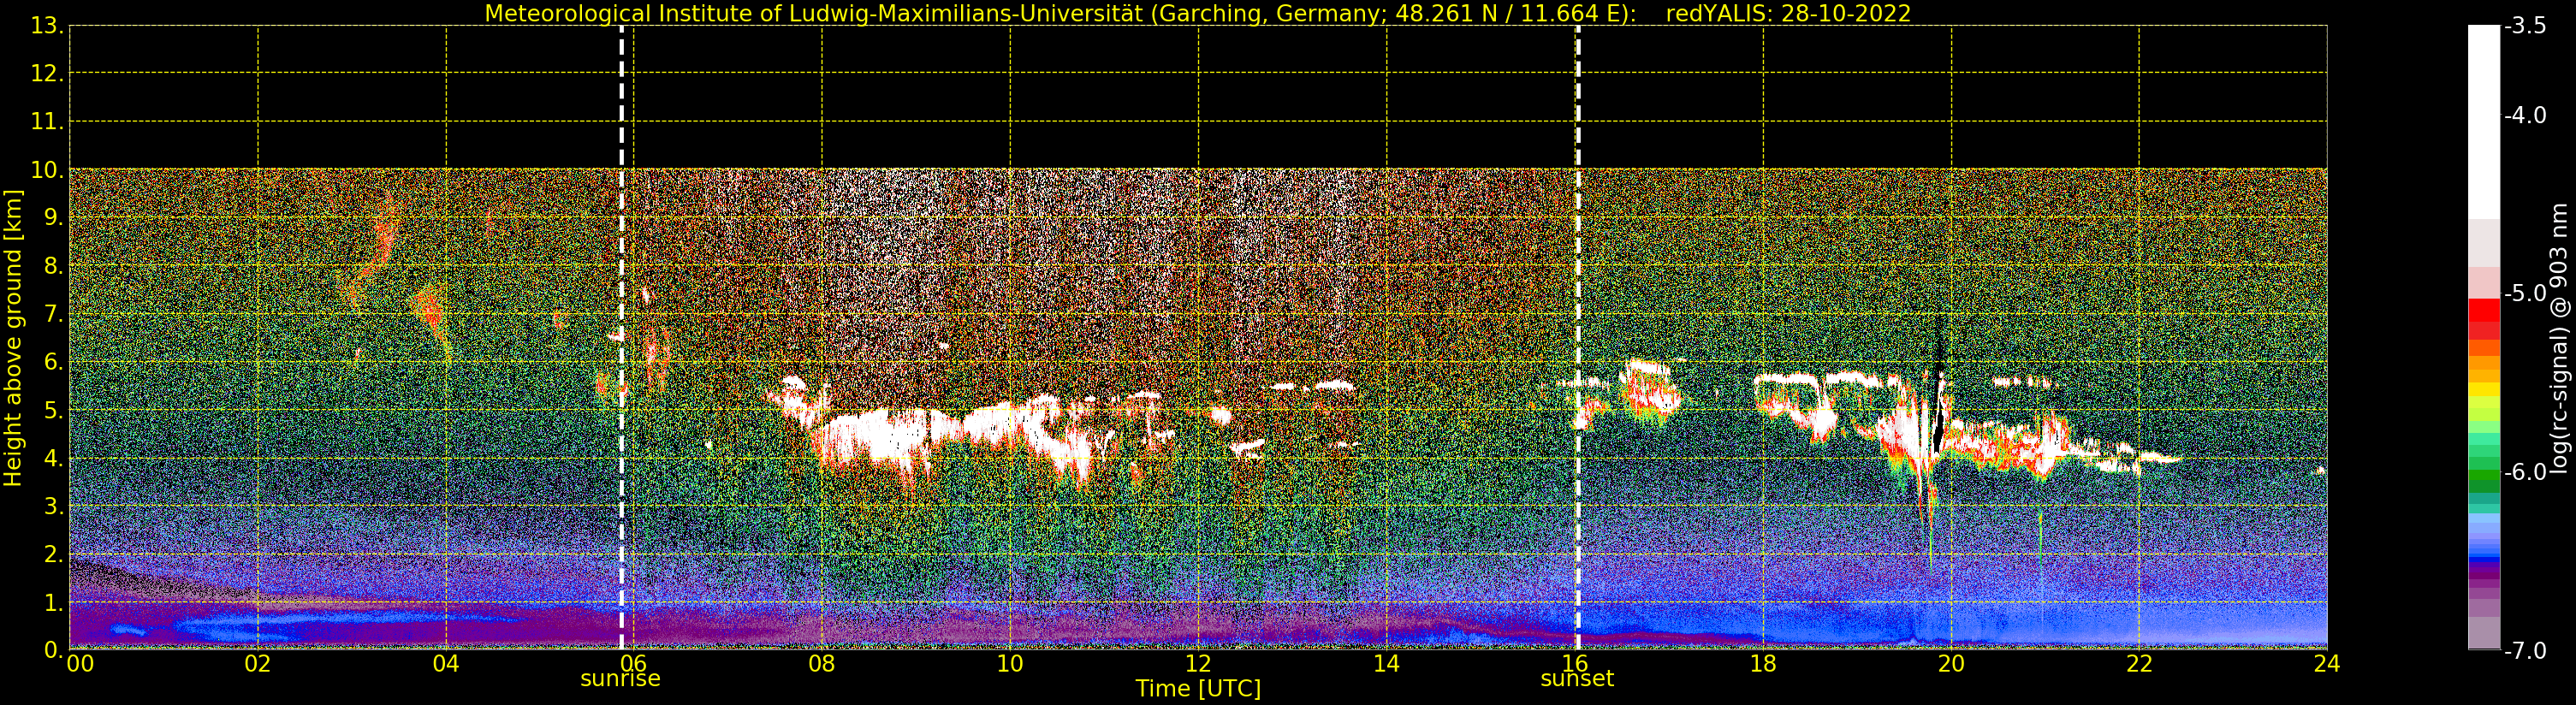
Task: Pick the red segment of the colorbar
Action: (2484, 310)
